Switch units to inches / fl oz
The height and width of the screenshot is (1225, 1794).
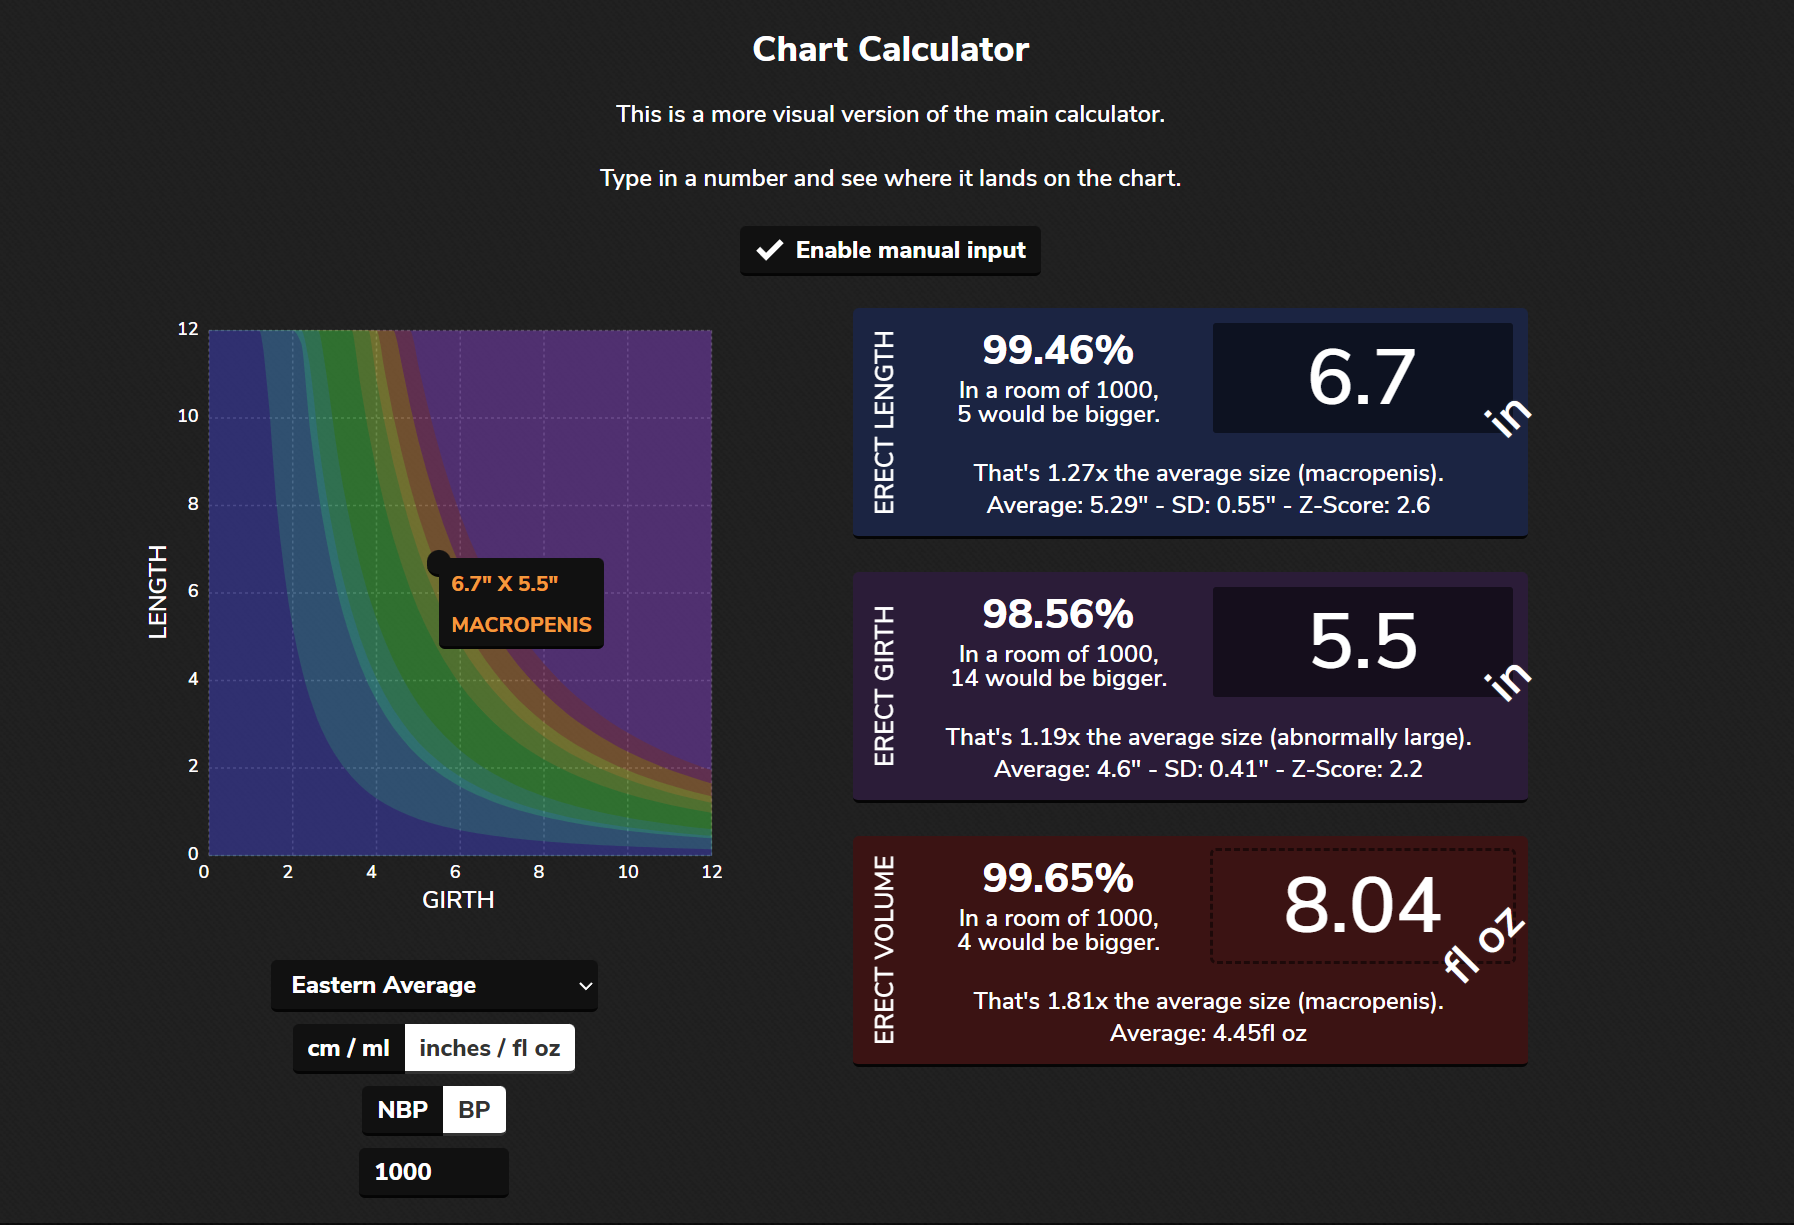[x=490, y=1048]
